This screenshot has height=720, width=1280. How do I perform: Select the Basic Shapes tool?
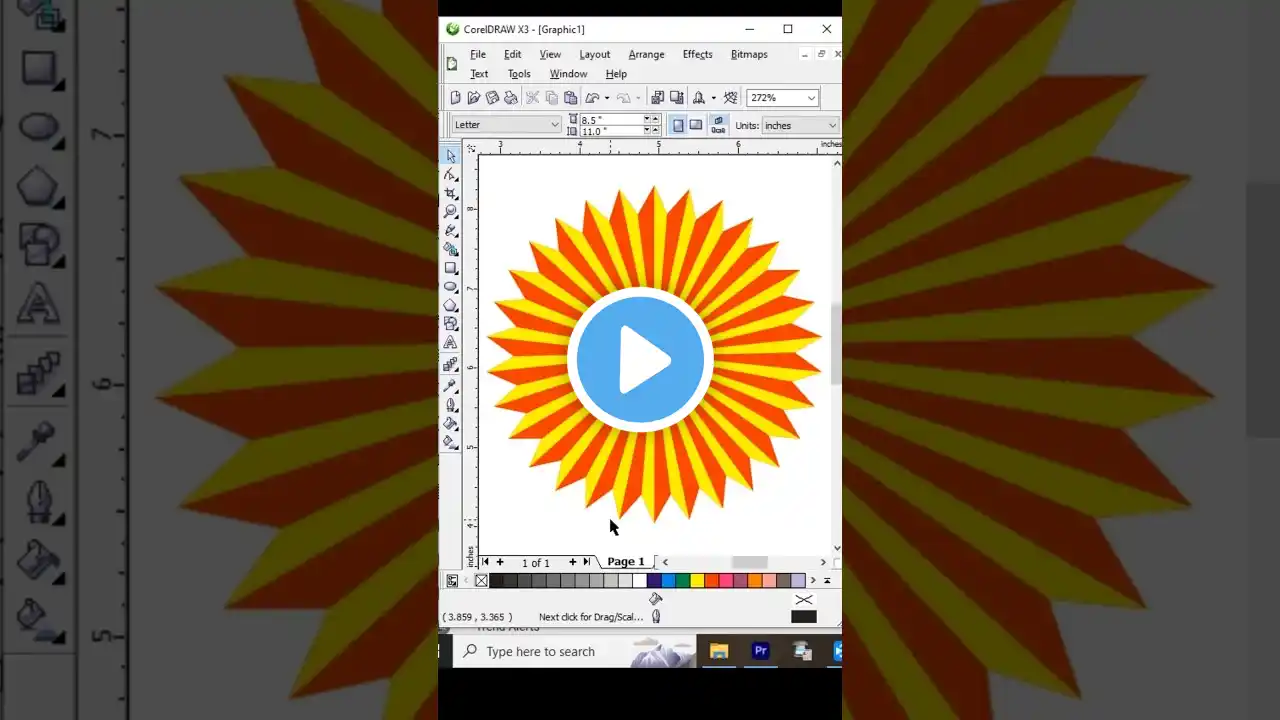click(x=451, y=323)
